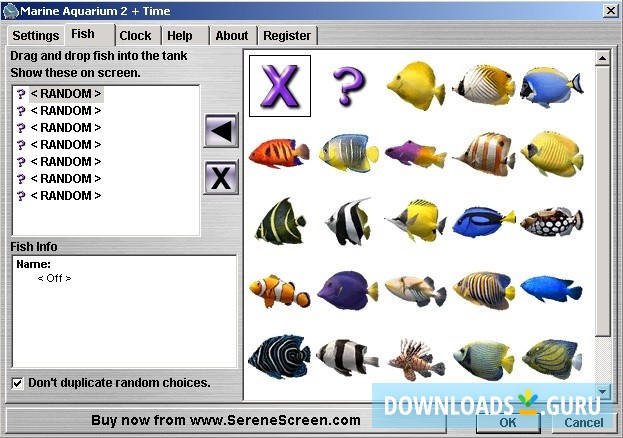Select the sixth < RANDOM > list entry
623x438 pixels.
coord(66,179)
